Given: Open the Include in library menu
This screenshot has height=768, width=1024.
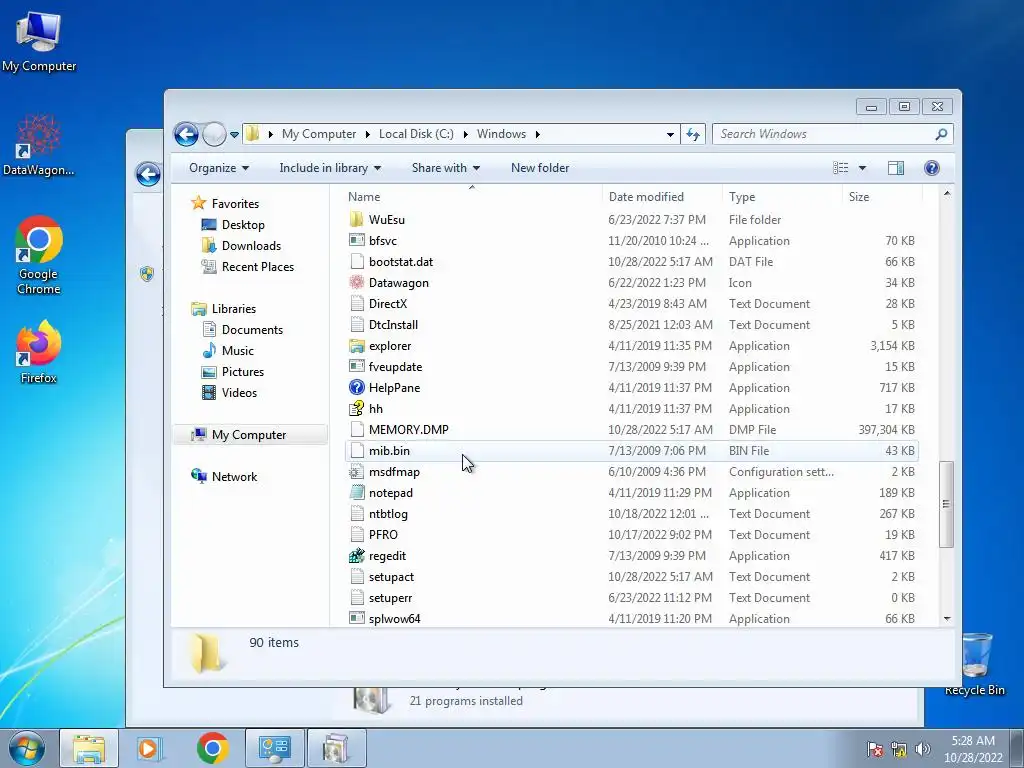Looking at the screenshot, I should pyautogui.click(x=330, y=168).
